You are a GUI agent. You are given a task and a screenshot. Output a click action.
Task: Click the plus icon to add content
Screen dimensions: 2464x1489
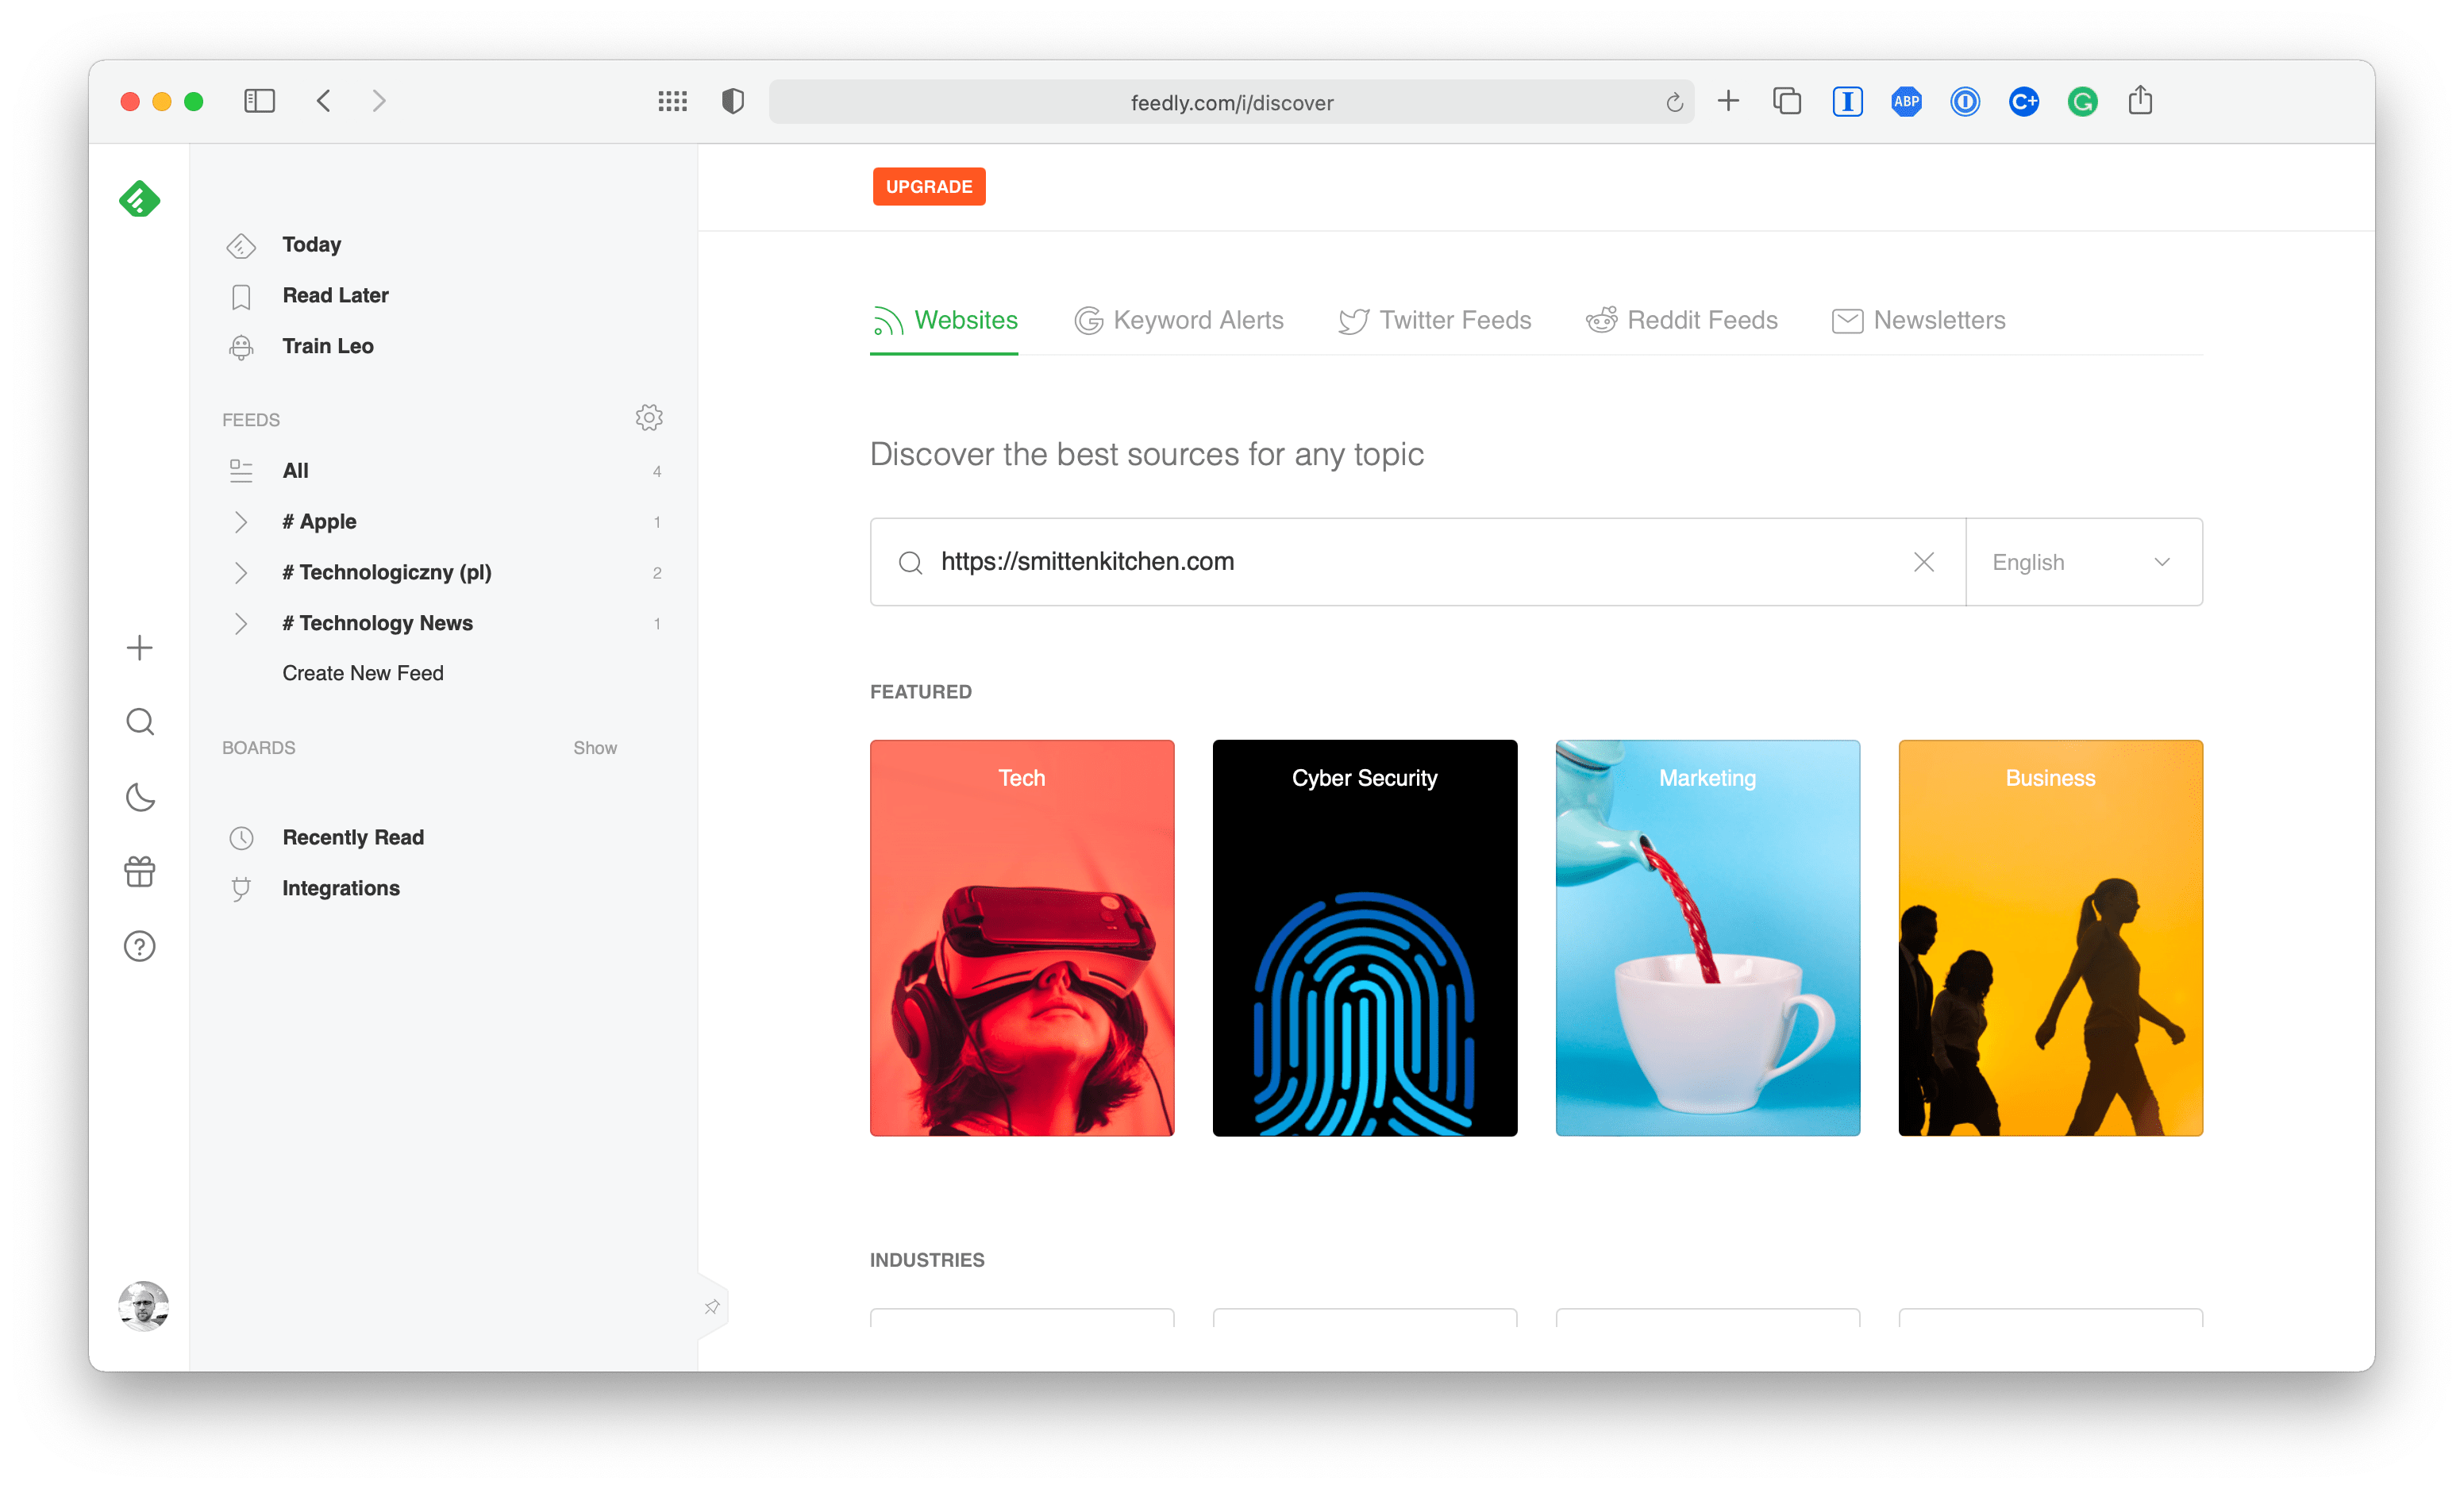140,648
